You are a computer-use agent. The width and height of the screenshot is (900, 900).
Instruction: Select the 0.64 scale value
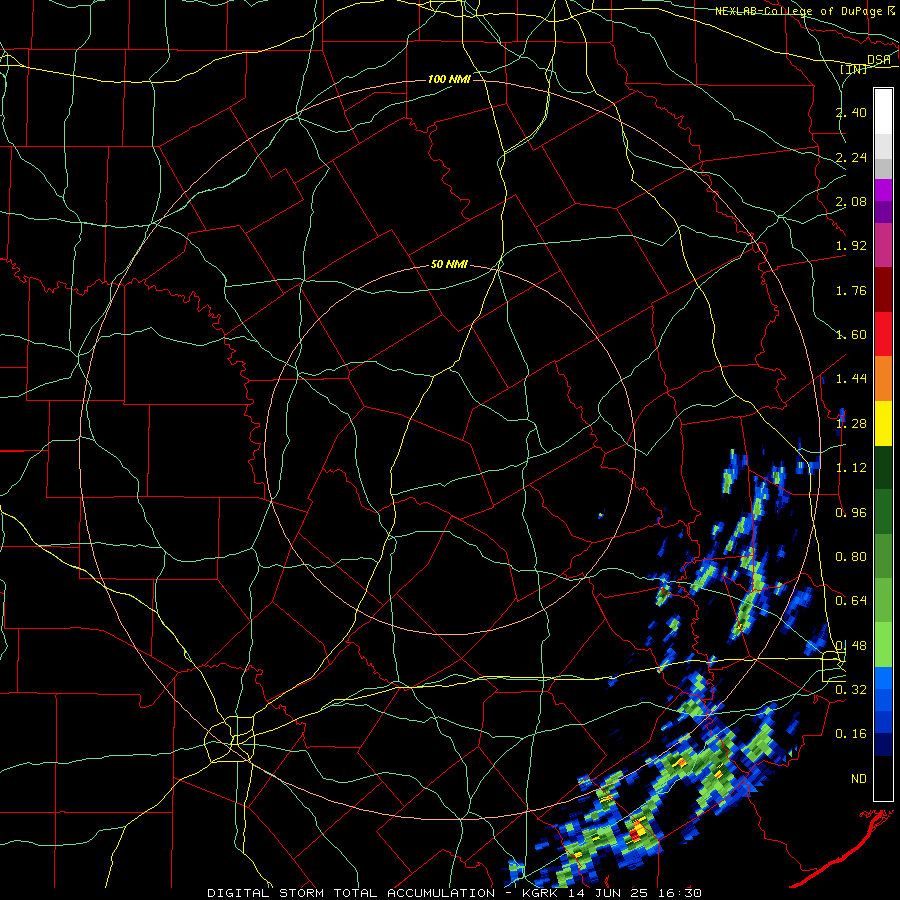coord(851,601)
